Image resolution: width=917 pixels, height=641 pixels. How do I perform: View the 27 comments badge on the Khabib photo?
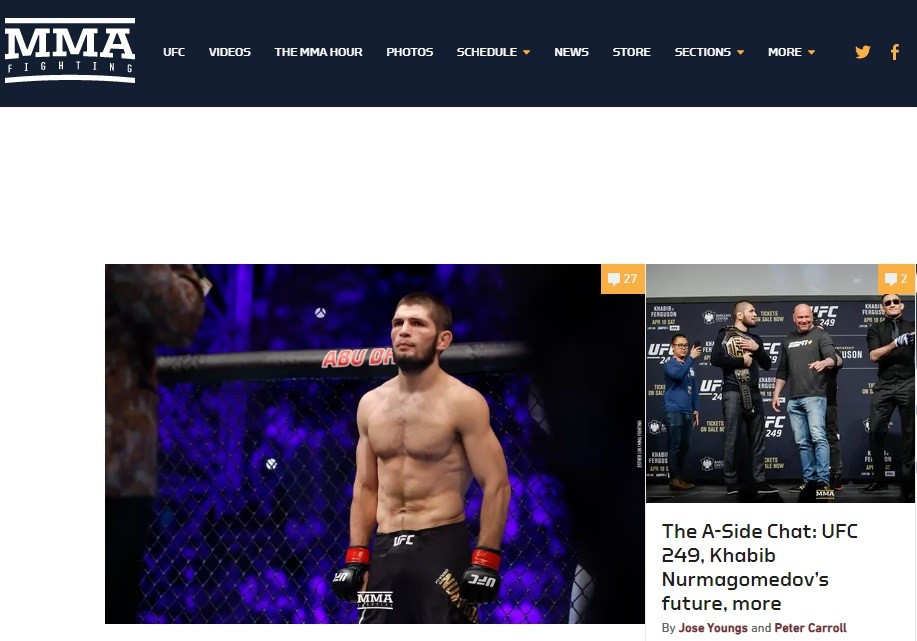click(623, 279)
